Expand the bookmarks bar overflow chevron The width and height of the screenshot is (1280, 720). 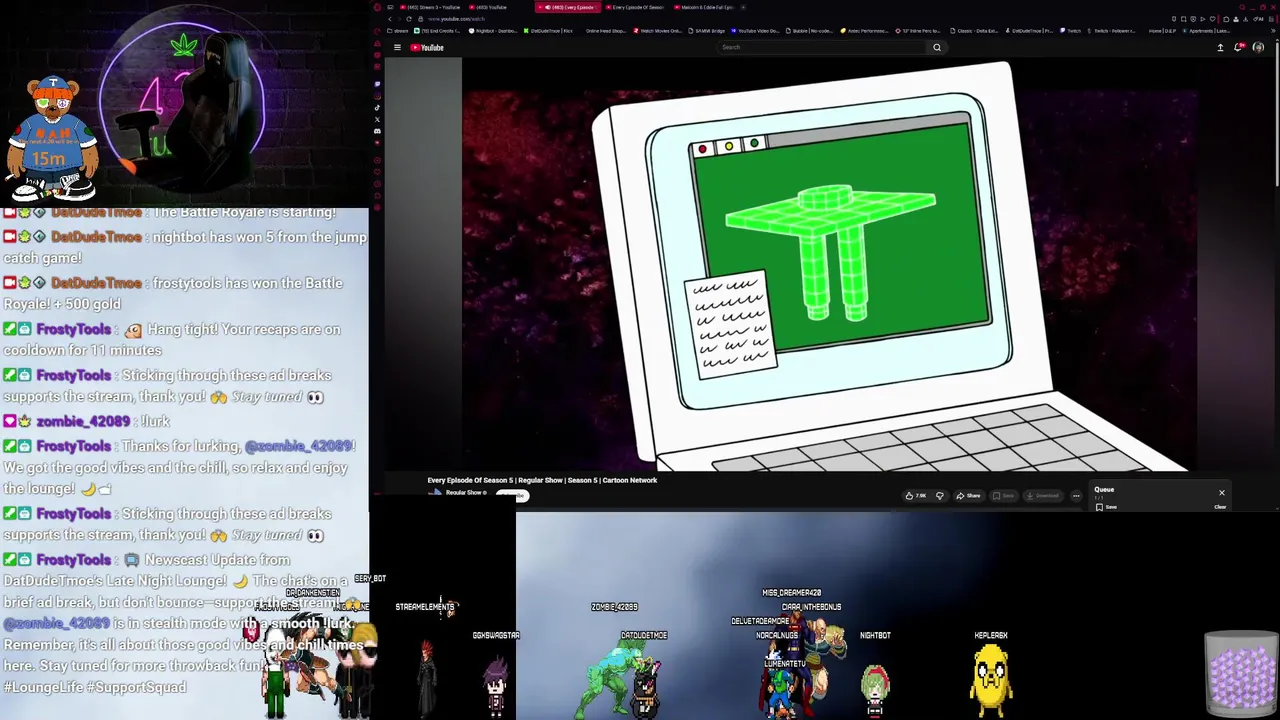[x=1273, y=31]
